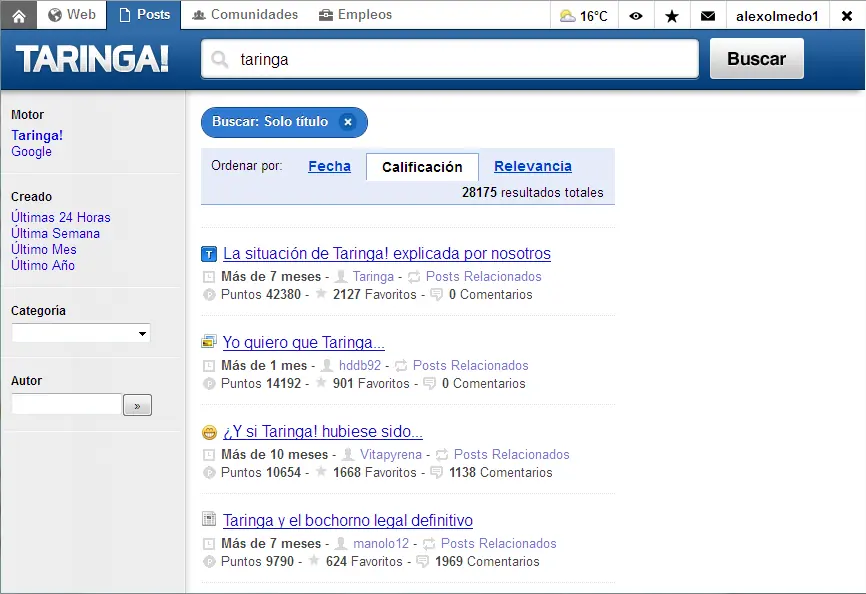
Task: Click the magnifier icon in search box
Action: click(220, 59)
